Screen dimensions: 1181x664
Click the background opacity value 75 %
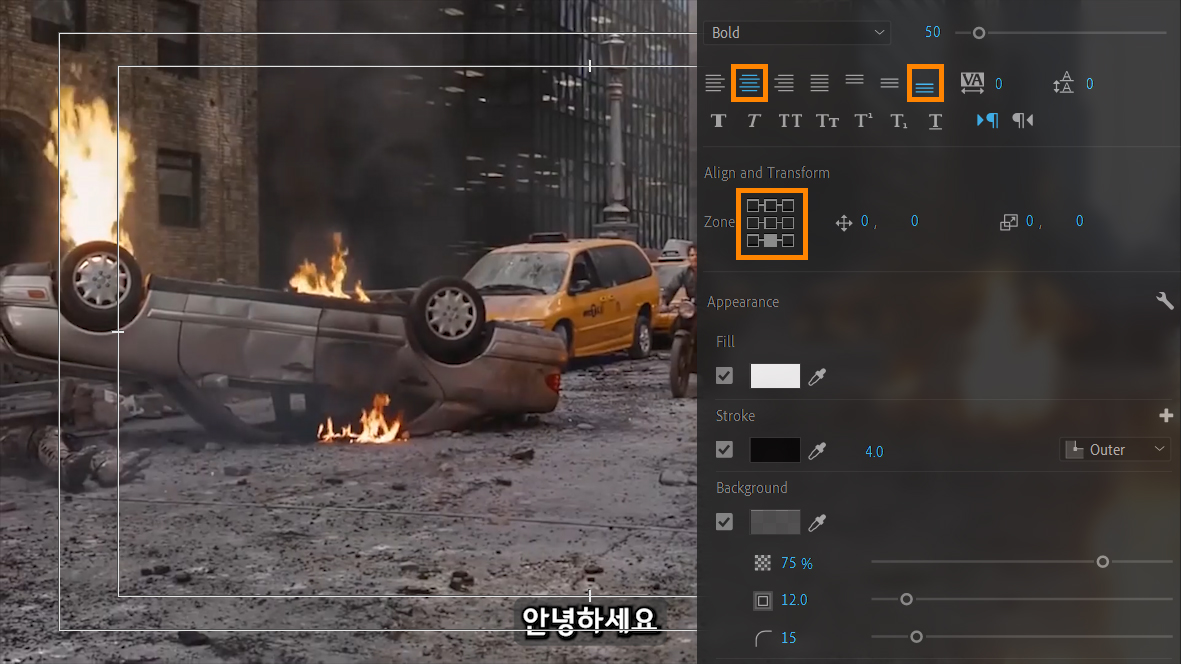pos(797,563)
